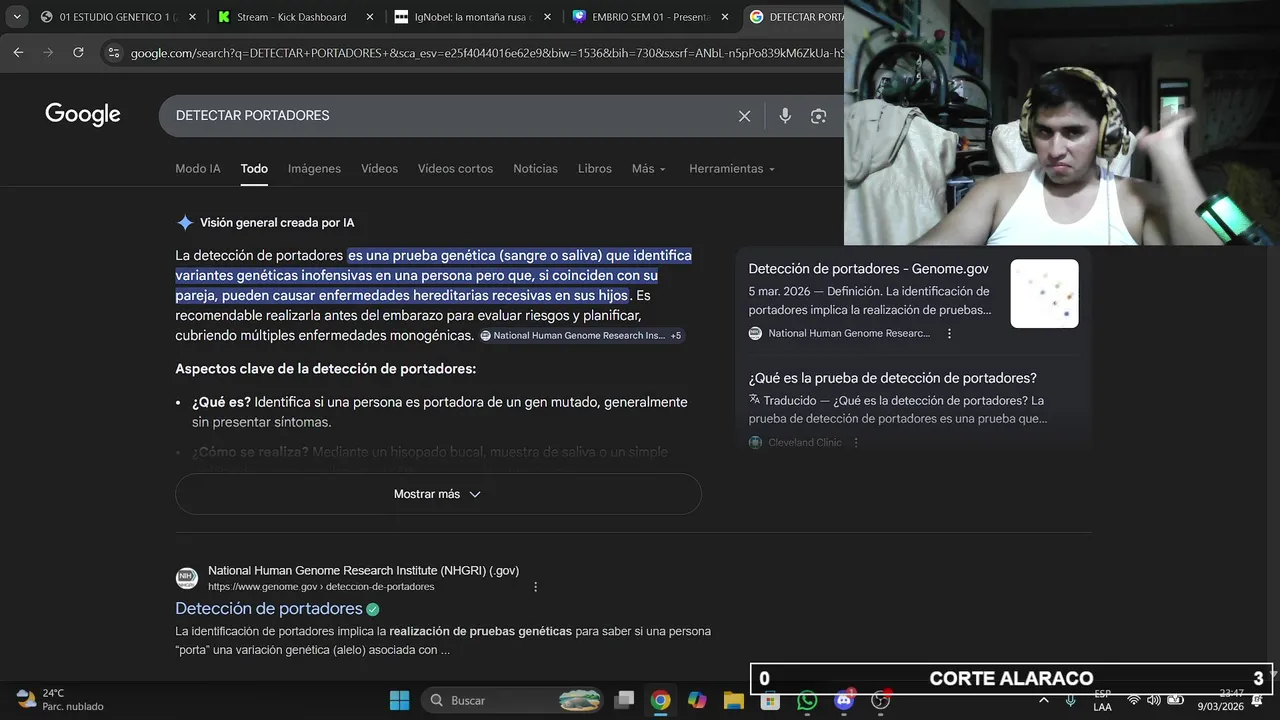The width and height of the screenshot is (1280, 720).
Task: Open the tab search chevron button
Action: 17,16
